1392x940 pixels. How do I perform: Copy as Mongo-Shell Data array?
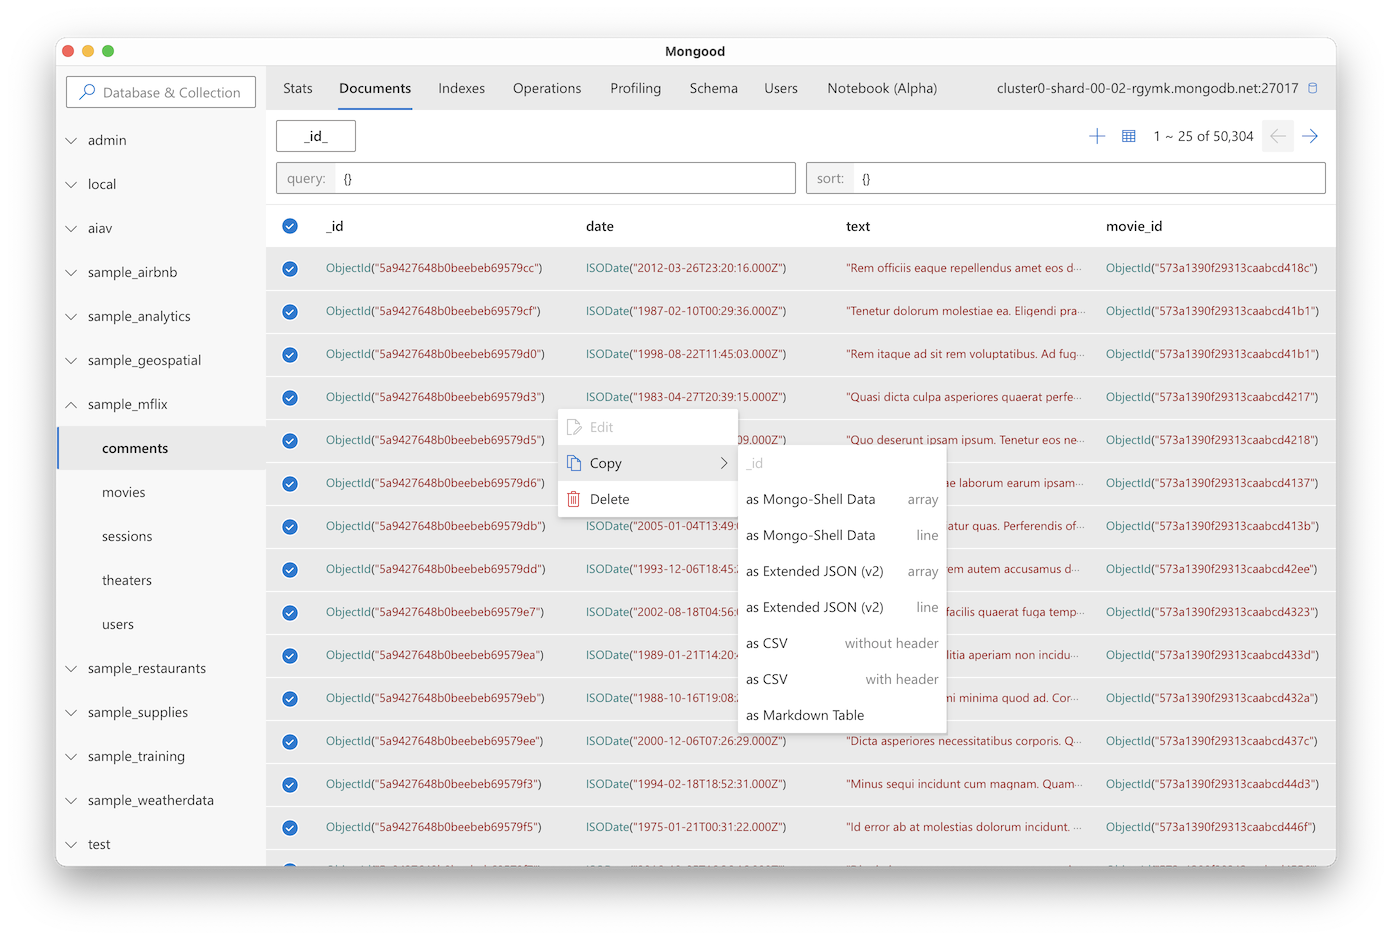click(x=842, y=499)
